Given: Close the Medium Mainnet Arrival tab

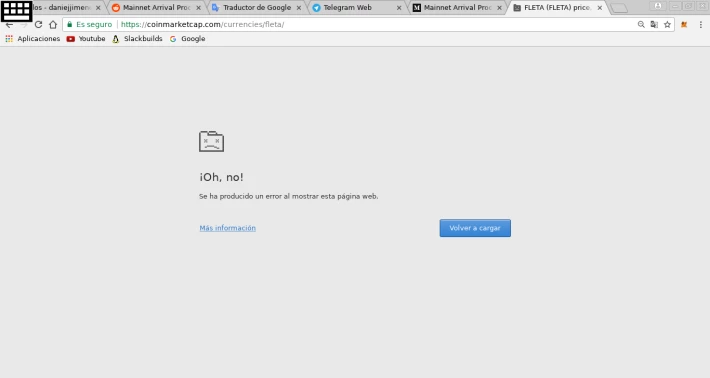Looking at the screenshot, I should pyautogui.click(x=499, y=8).
